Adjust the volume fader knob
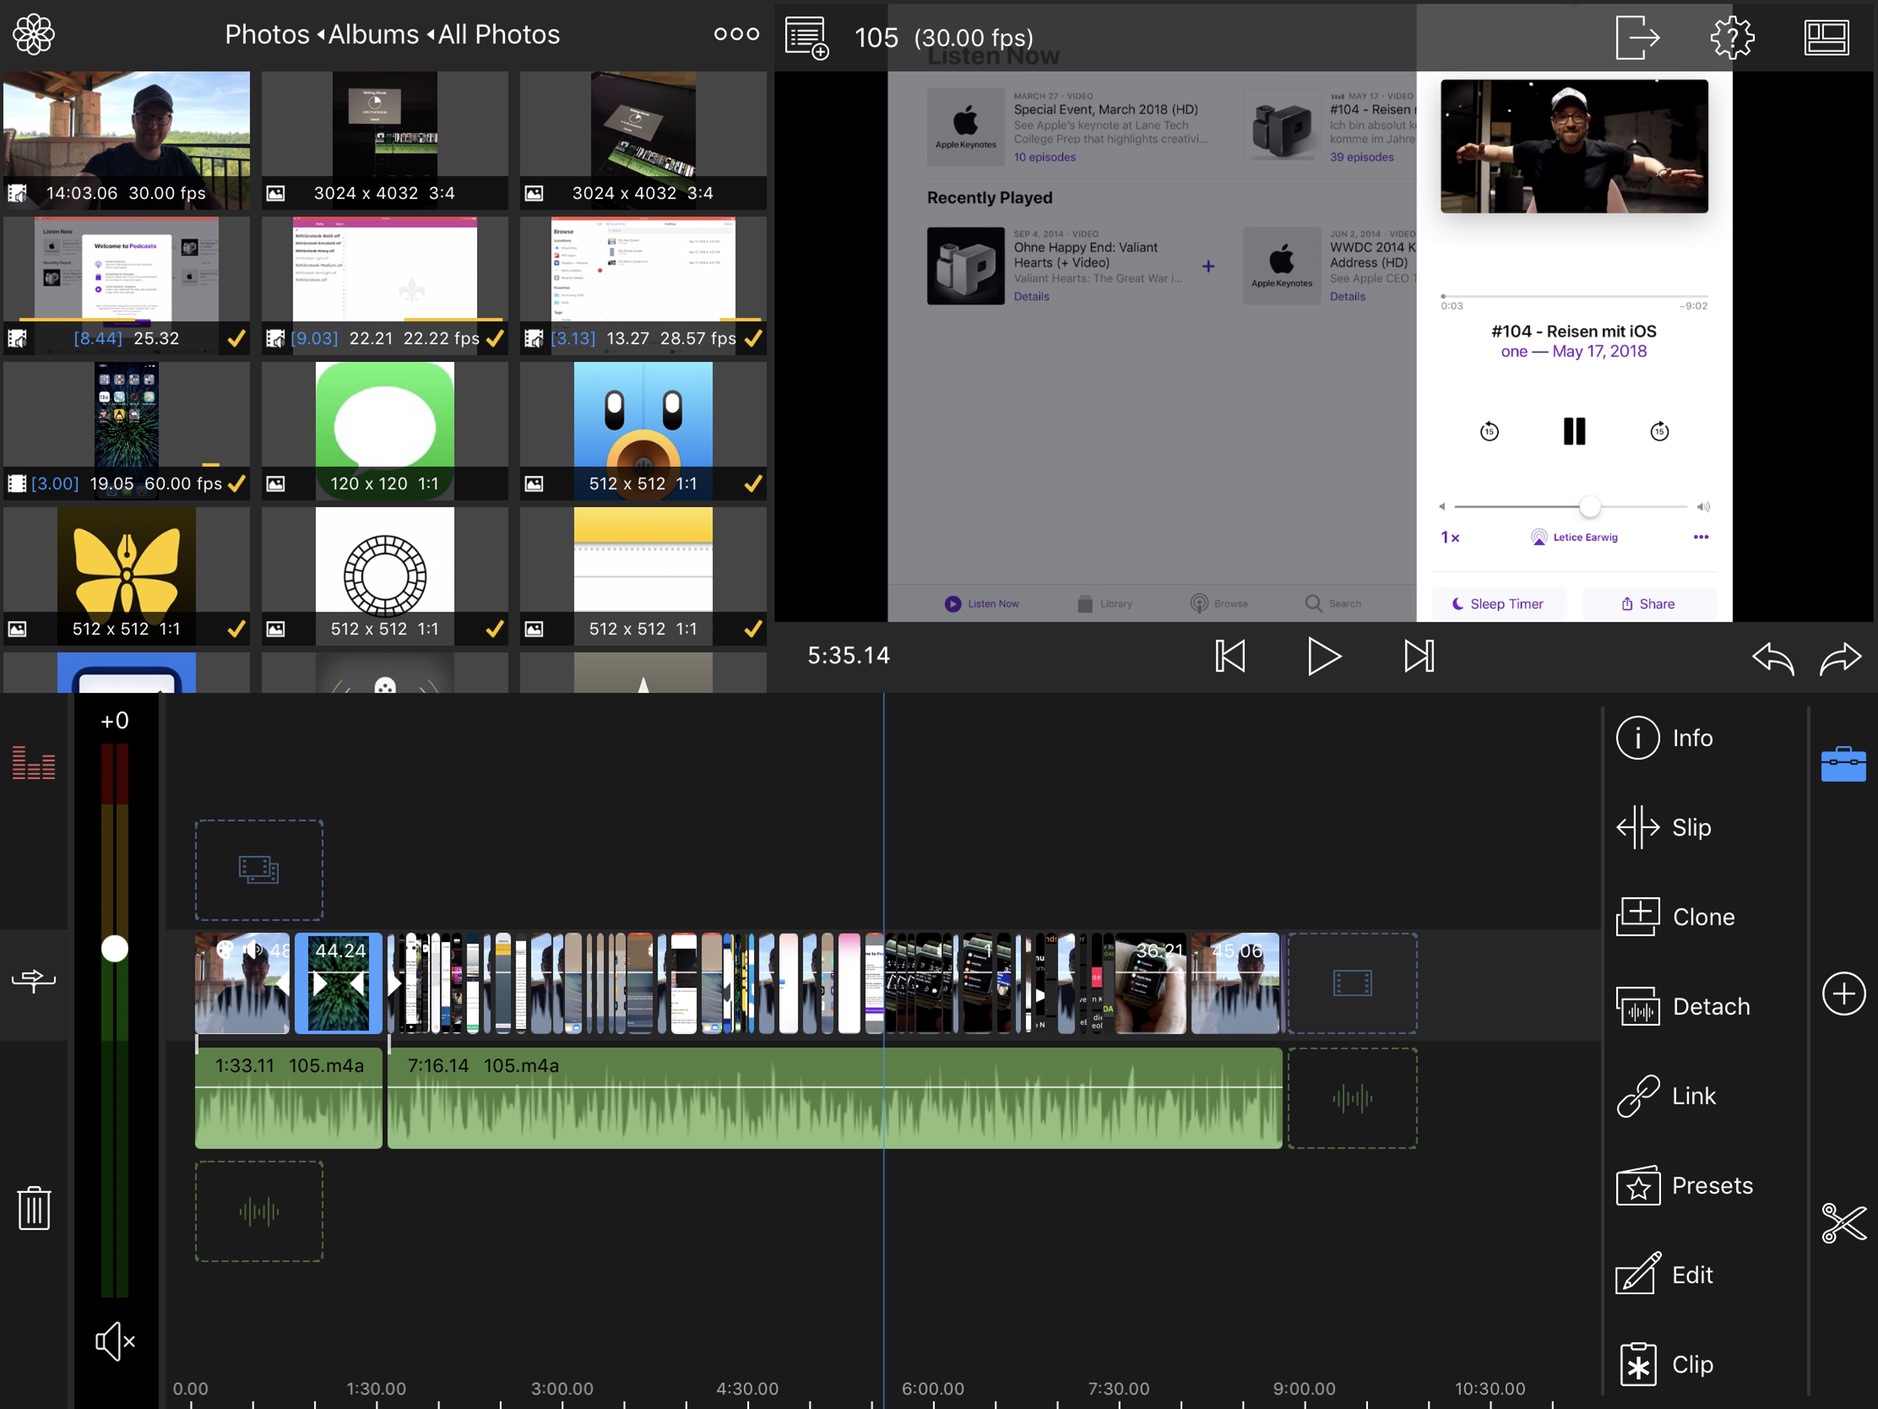This screenshot has height=1409, width=1878. [x=115, y=949]
